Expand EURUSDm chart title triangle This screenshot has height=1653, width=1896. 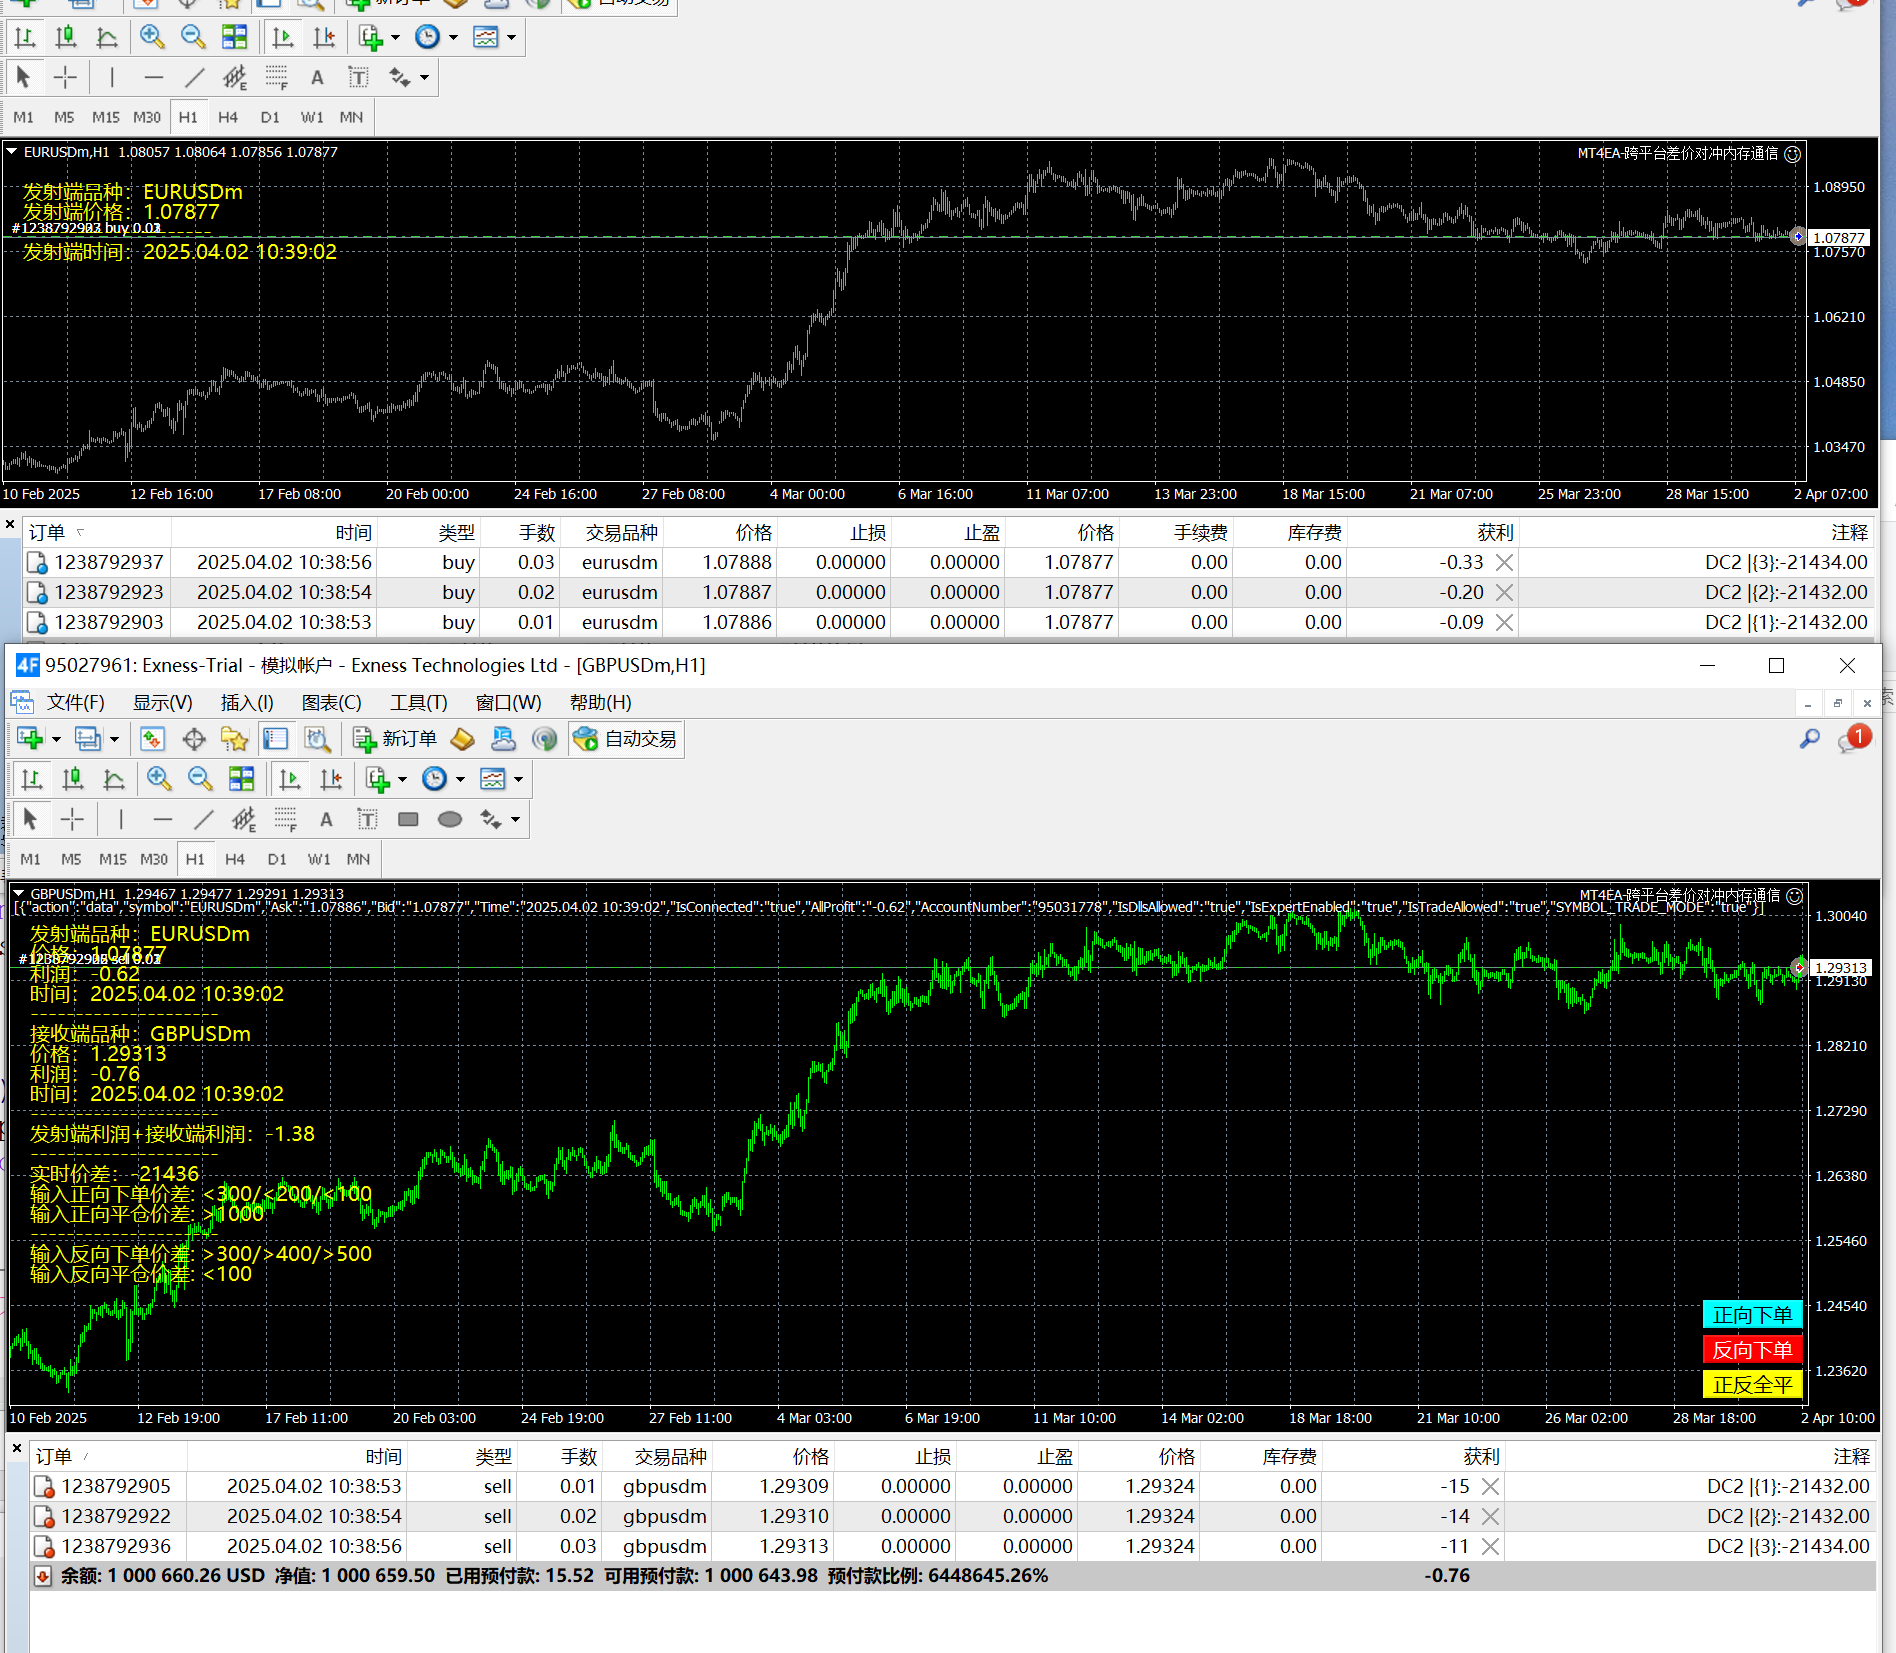pyautogui.click(x=12, y=152)
